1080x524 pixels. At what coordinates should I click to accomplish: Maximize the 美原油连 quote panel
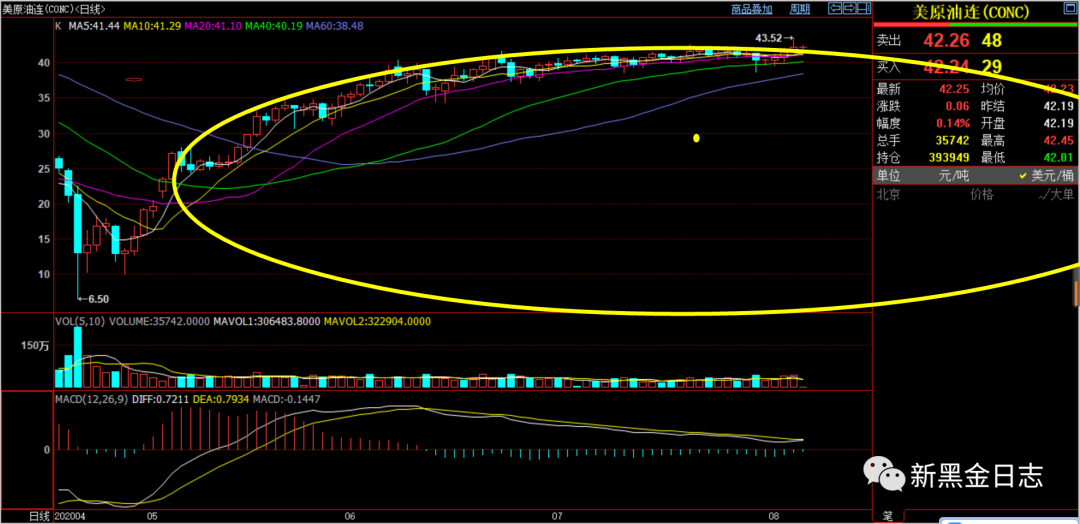tap(1070, 8)
